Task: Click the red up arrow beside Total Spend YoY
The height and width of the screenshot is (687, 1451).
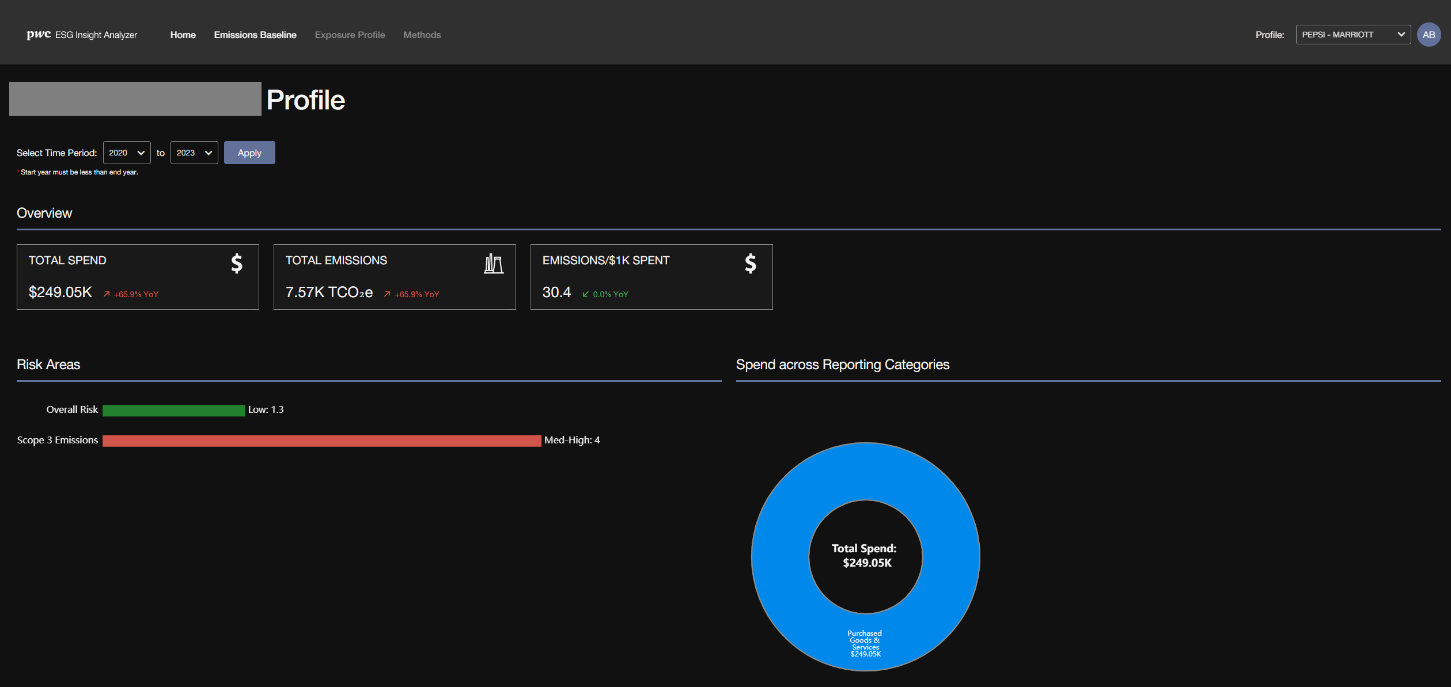Action: 107,294
